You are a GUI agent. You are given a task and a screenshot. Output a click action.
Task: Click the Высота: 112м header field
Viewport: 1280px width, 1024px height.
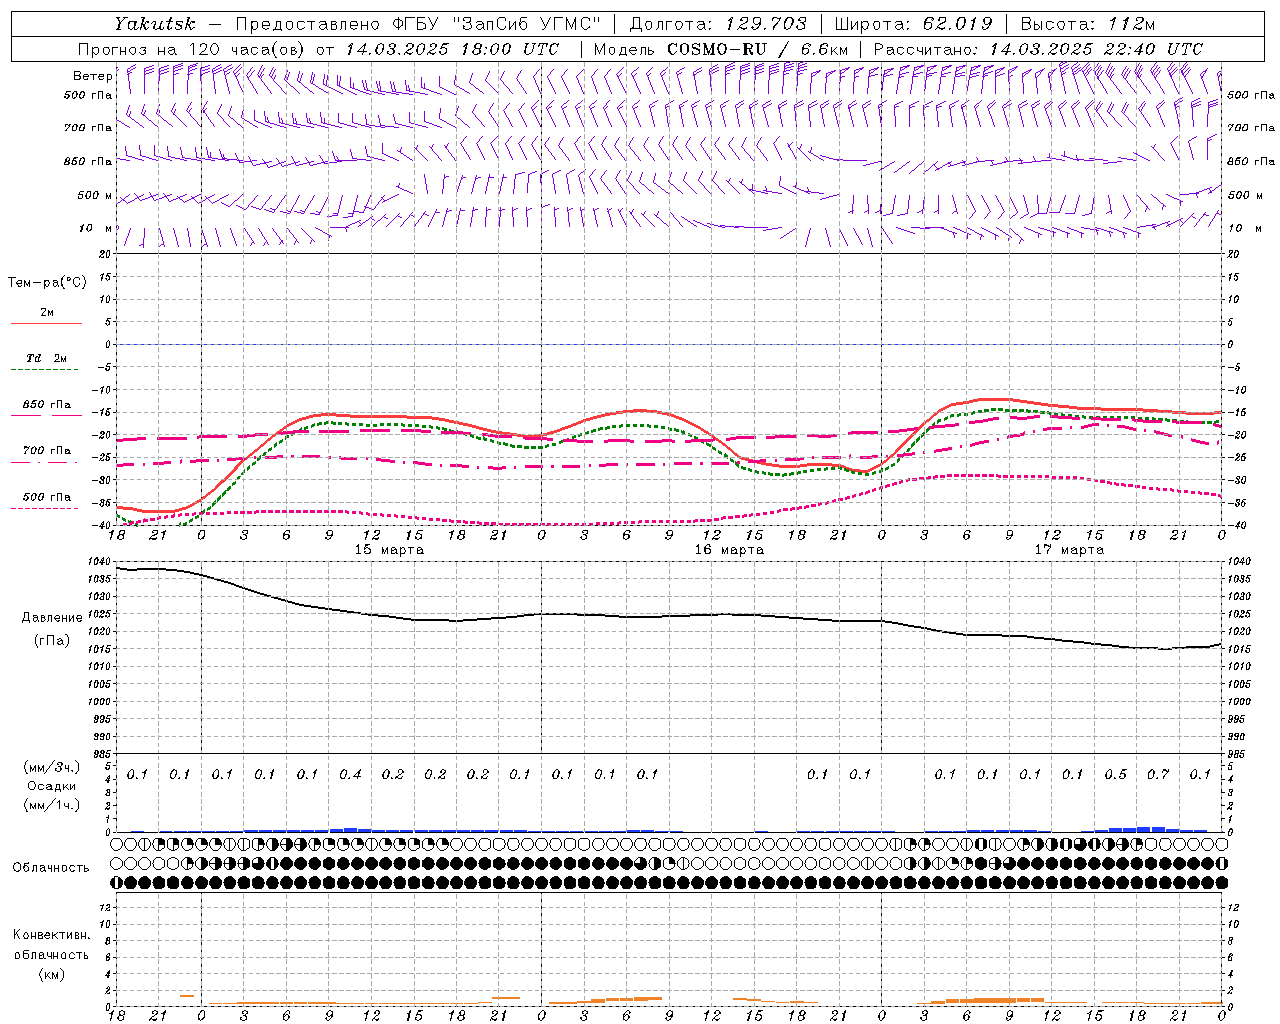[1088, 24]
